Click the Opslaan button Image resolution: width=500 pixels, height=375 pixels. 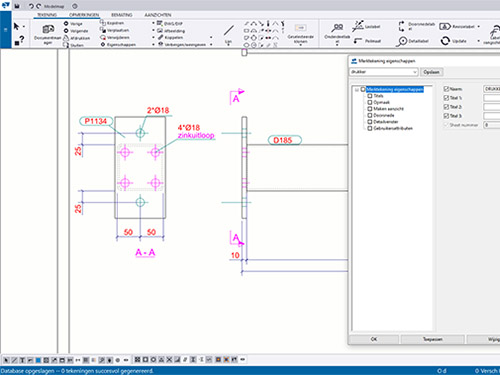point(431,72)
